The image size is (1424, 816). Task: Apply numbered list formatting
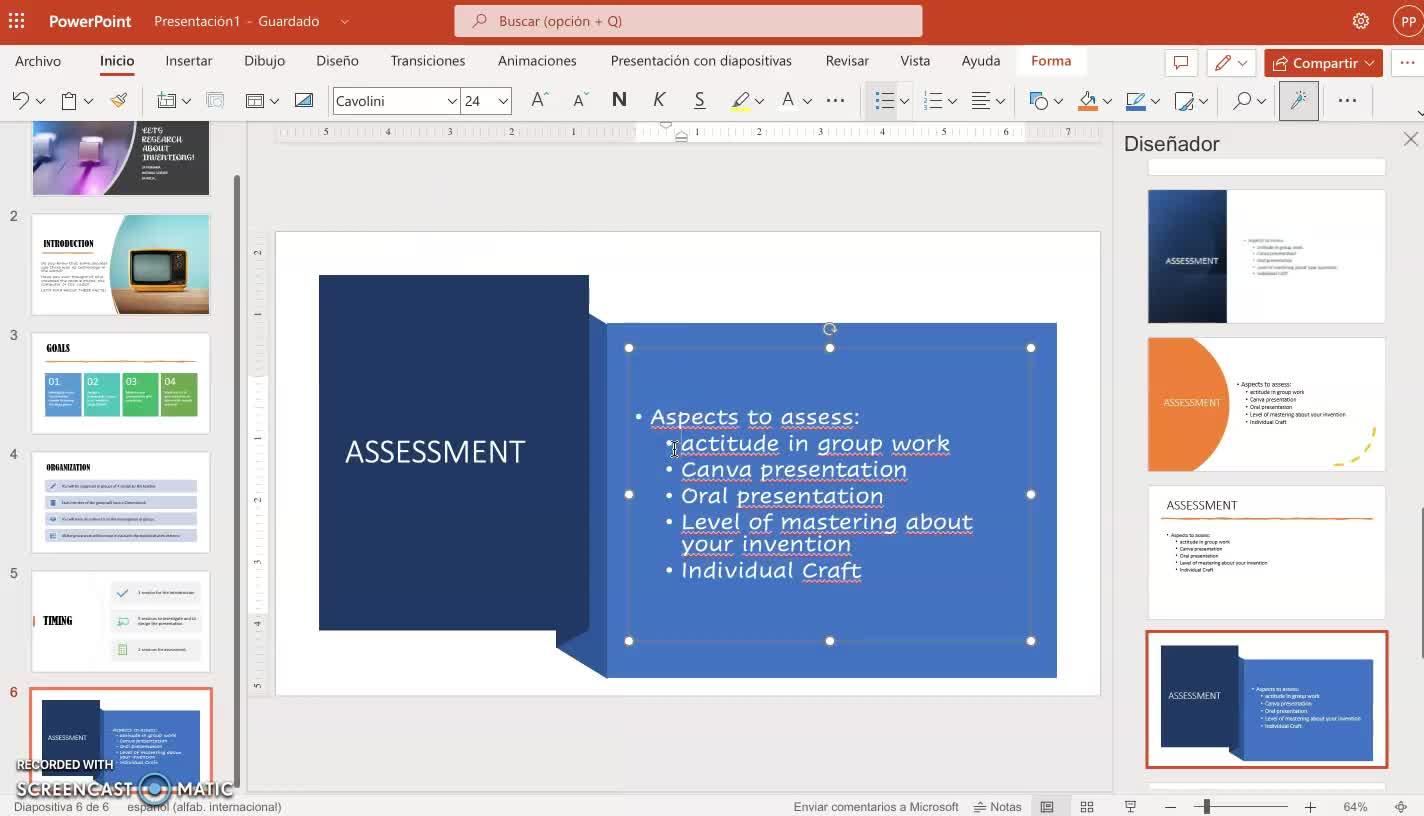pyautogui.click(x=933, y=100)
